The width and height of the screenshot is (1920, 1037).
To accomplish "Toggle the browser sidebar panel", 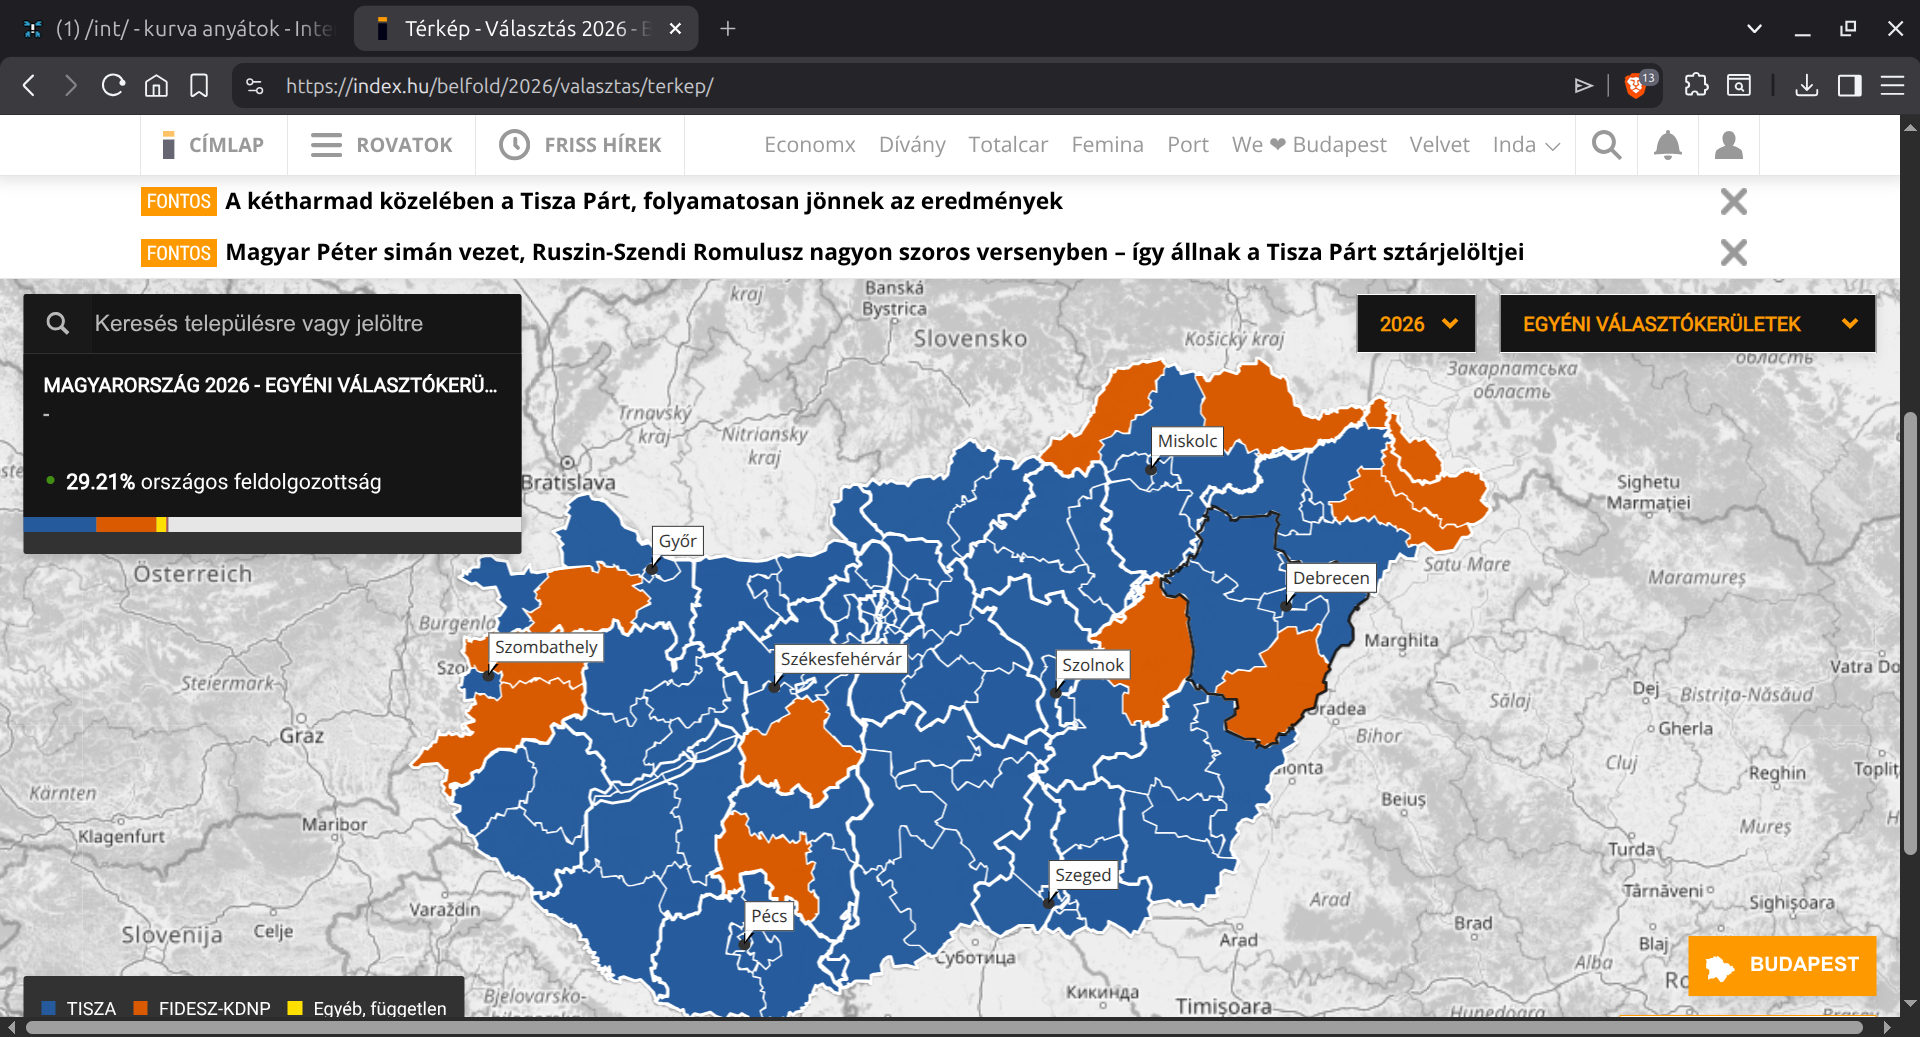I will click(1849, 86).
